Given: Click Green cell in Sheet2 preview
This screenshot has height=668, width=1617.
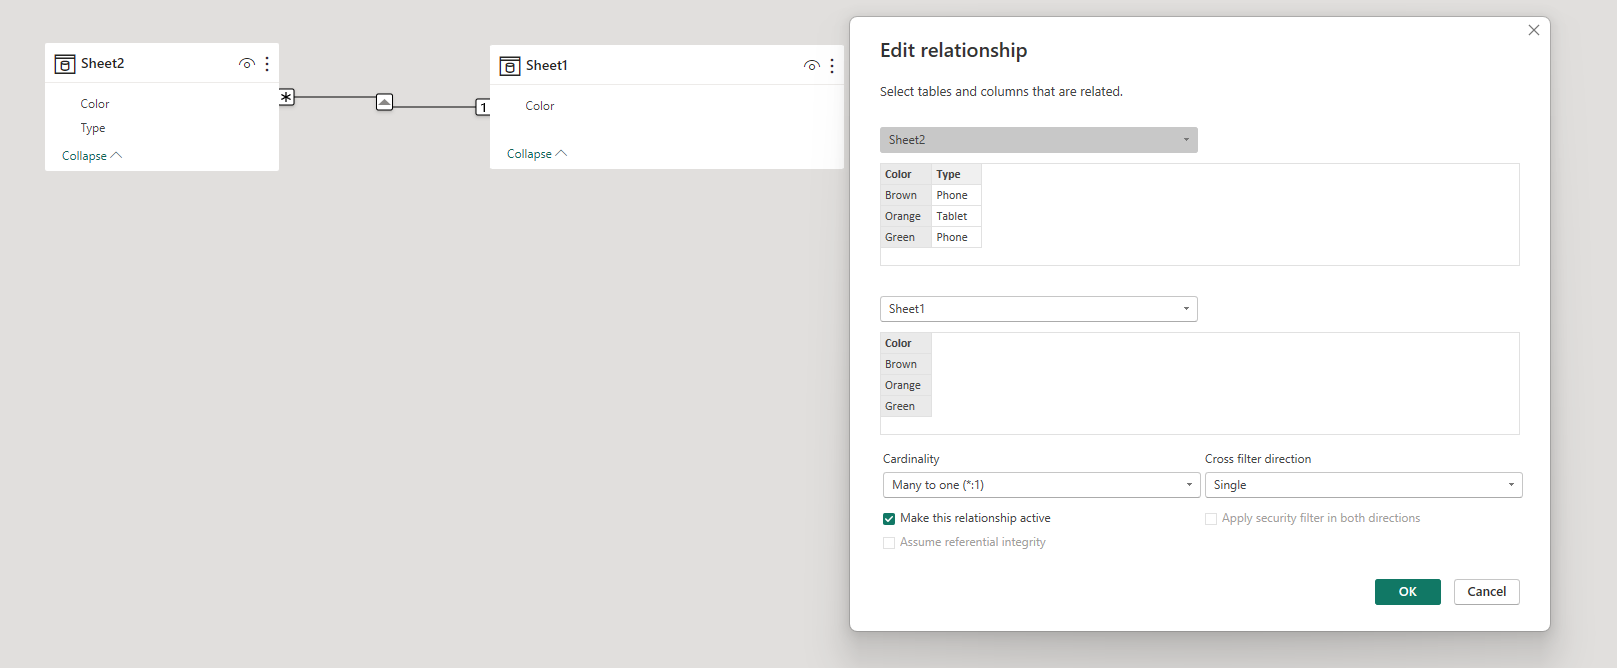Looking at the screenshot, I should (x=906, y=237).
